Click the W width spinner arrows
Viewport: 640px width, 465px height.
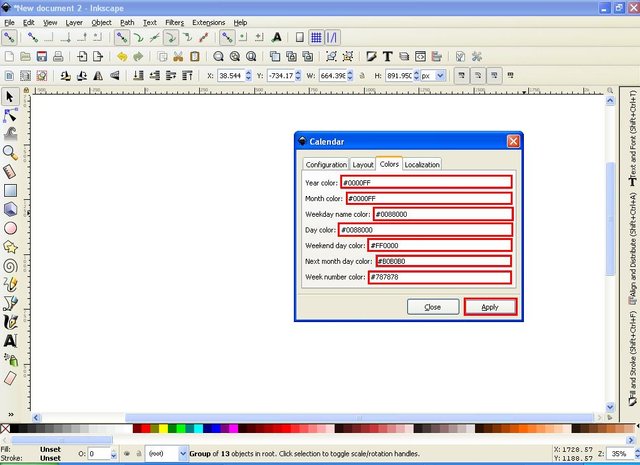[x=350, y=76]
